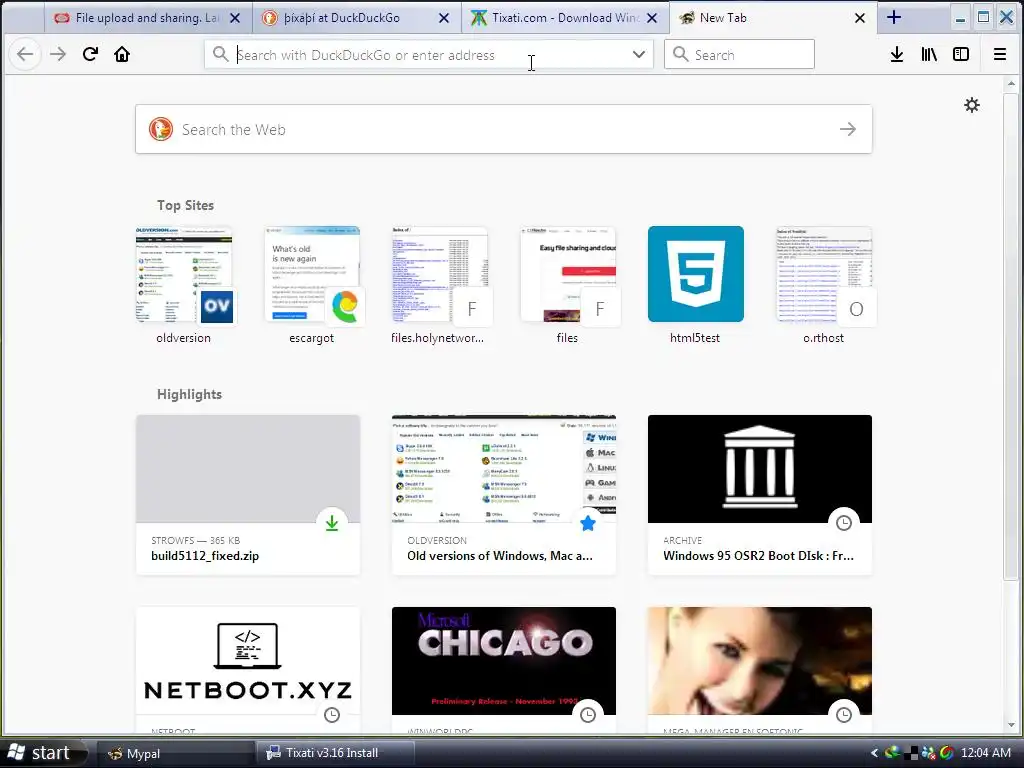Open the Windows start menu
The image size is (1024, 768).
(x=43, y=753)
